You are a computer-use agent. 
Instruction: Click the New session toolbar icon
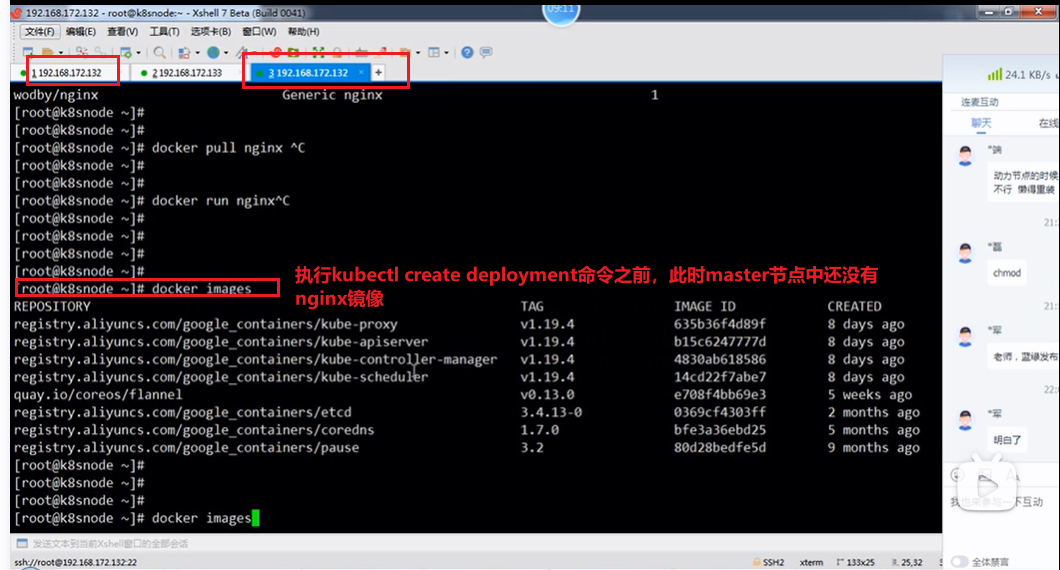(x=28, y=52)
